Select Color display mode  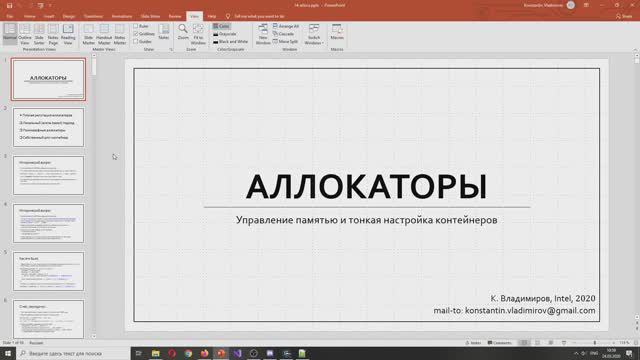pyautogui.click(x=221, y=26)
